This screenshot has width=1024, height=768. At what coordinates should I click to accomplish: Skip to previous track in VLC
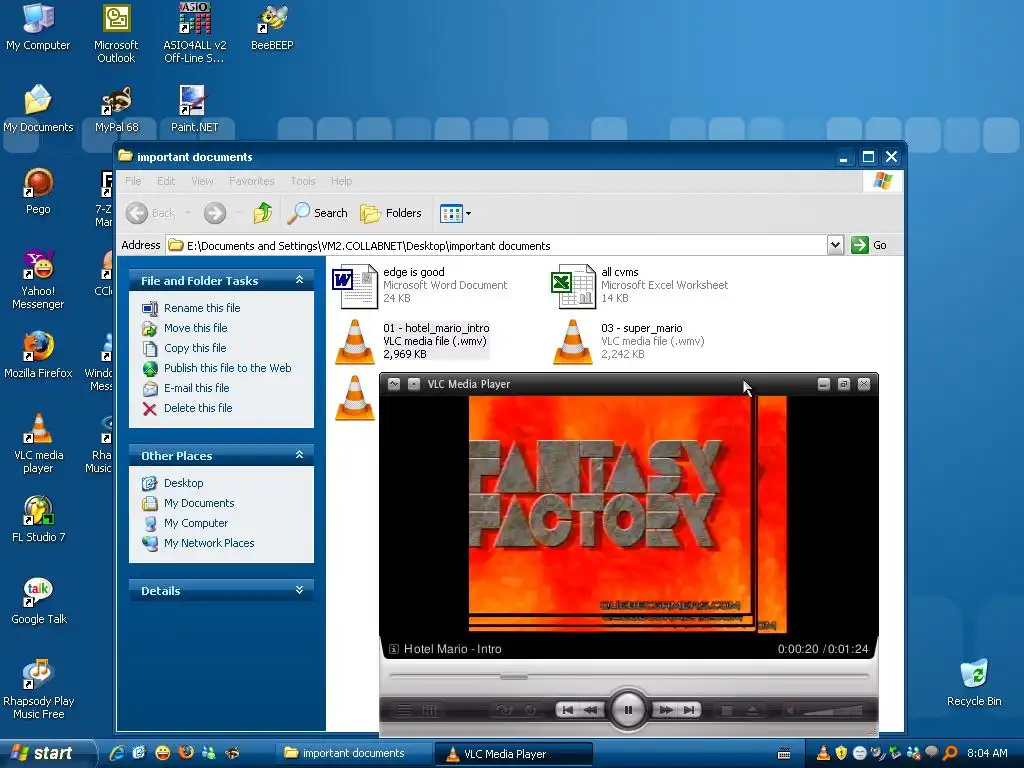(568, 710)
